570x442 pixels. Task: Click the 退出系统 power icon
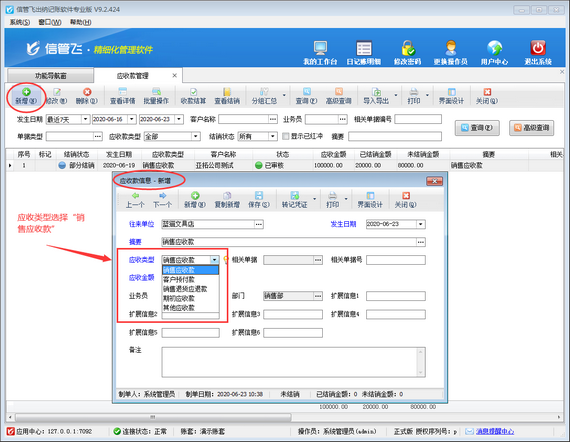click(538, 53)
